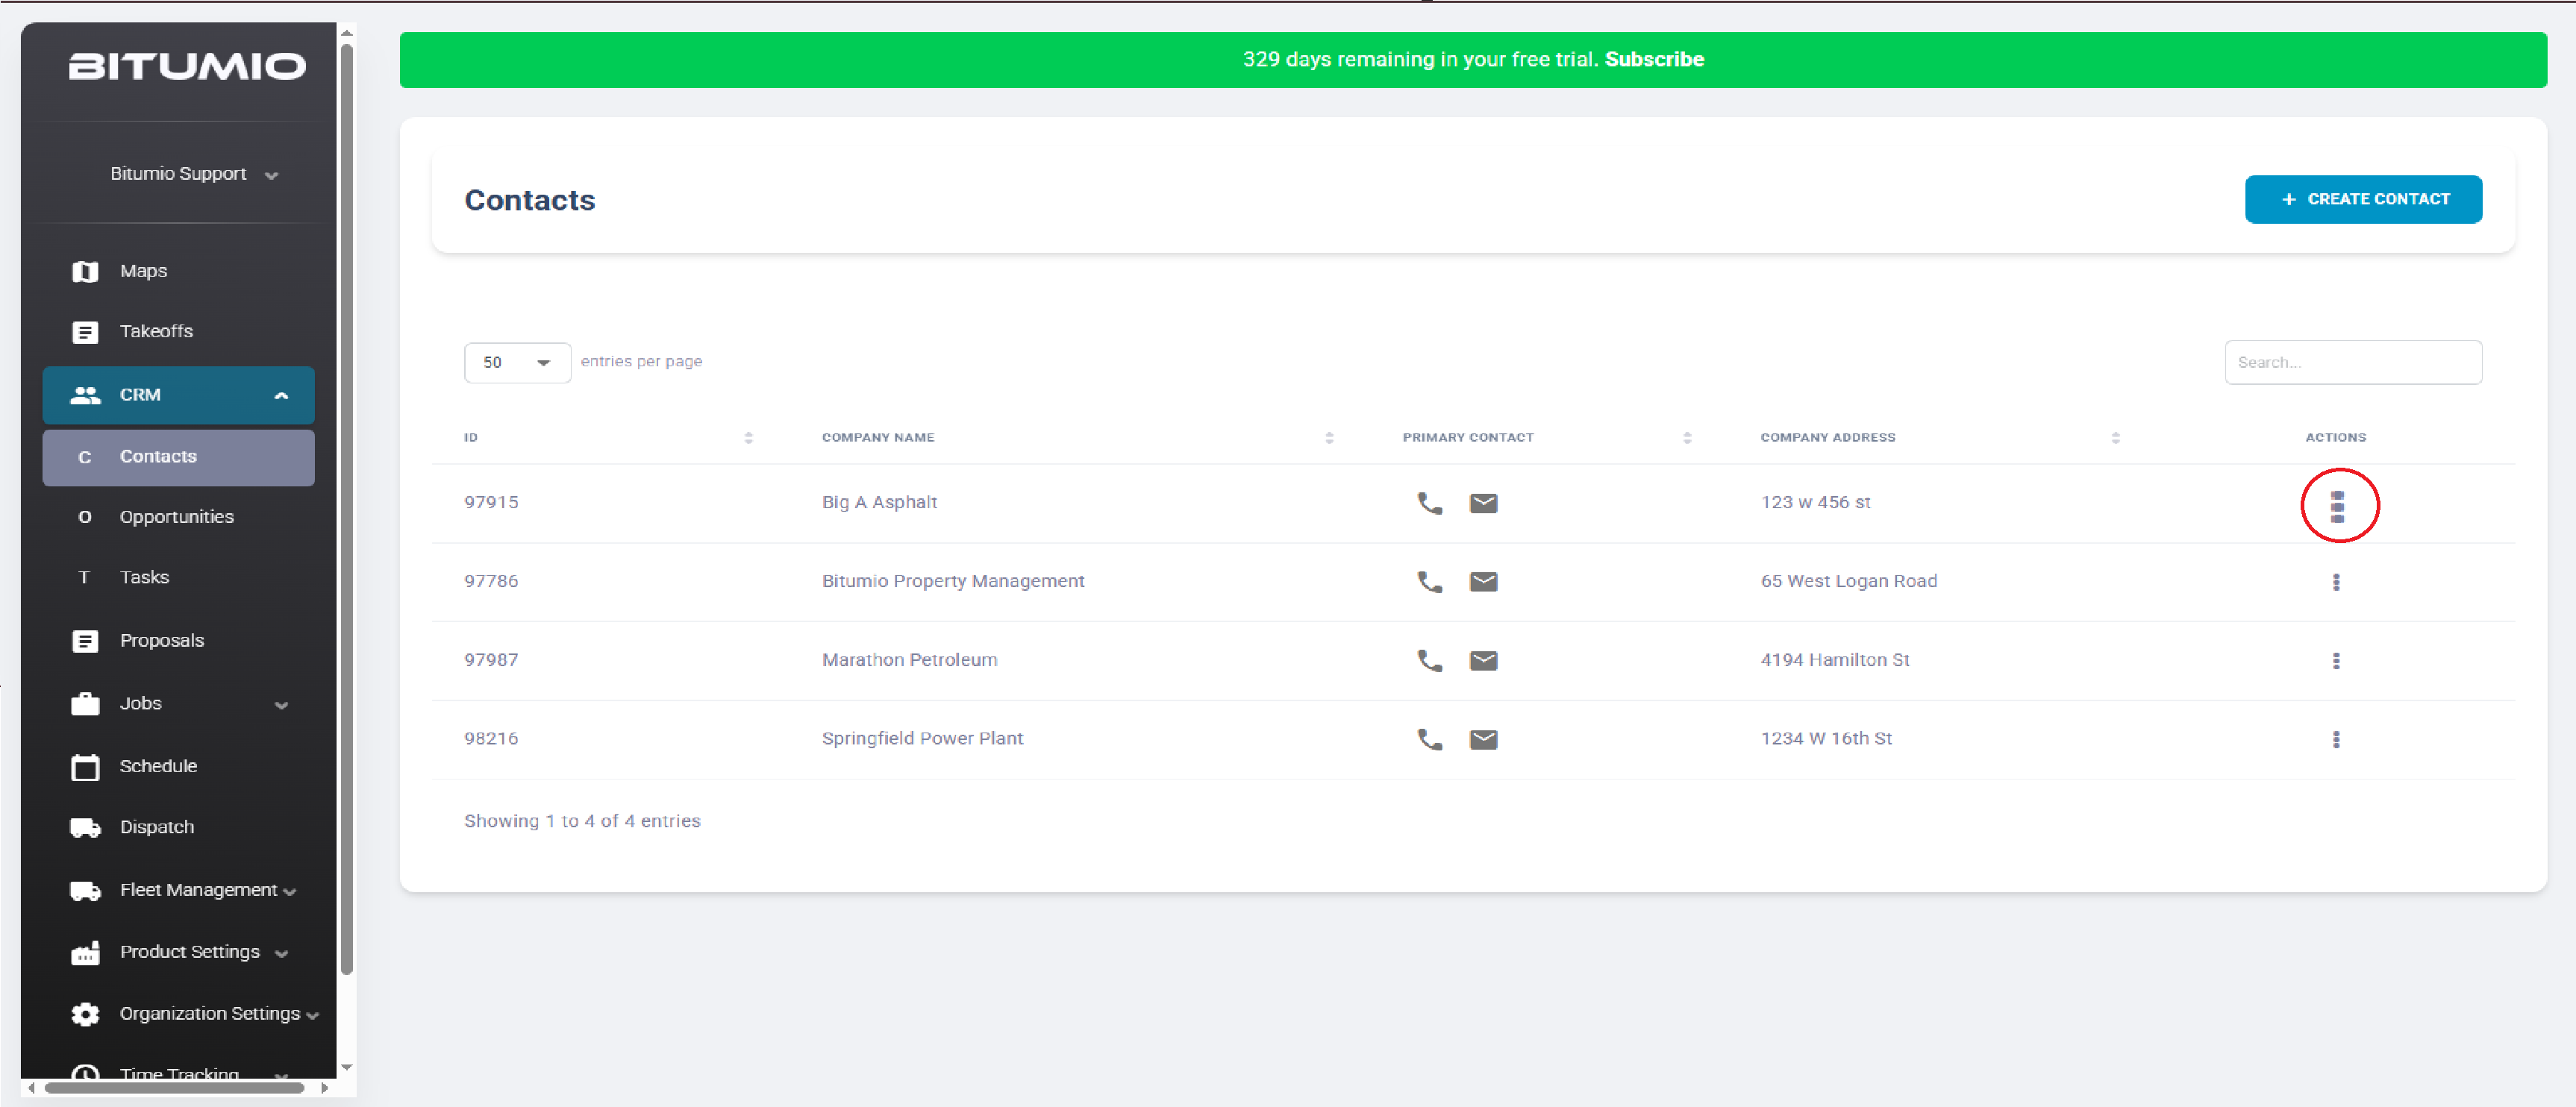Click the sidebar horizontal scrollbar
2576x1107 pixels.
[x=174, y=1088]
